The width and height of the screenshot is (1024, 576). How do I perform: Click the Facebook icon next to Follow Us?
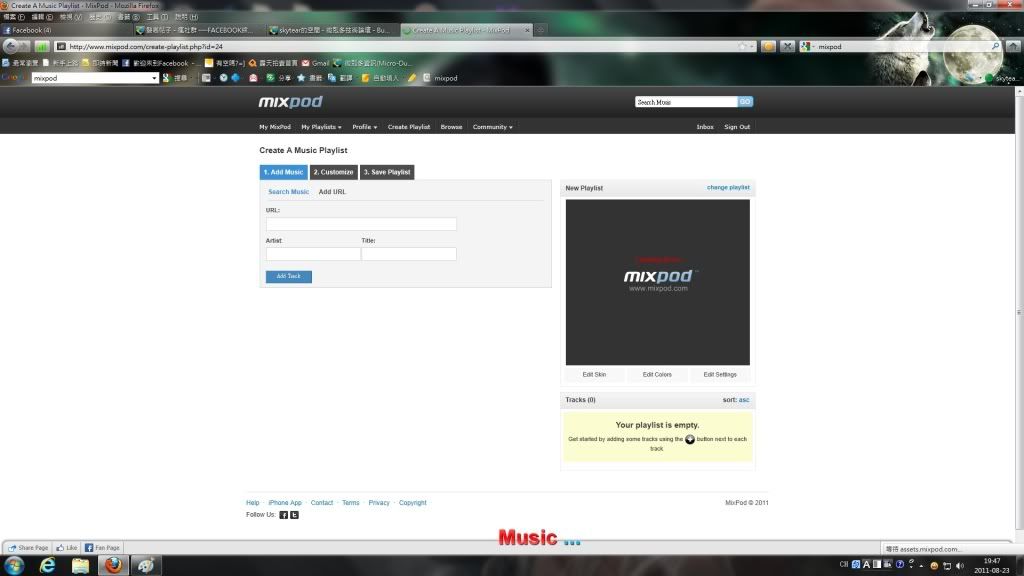tap(283, 515)
